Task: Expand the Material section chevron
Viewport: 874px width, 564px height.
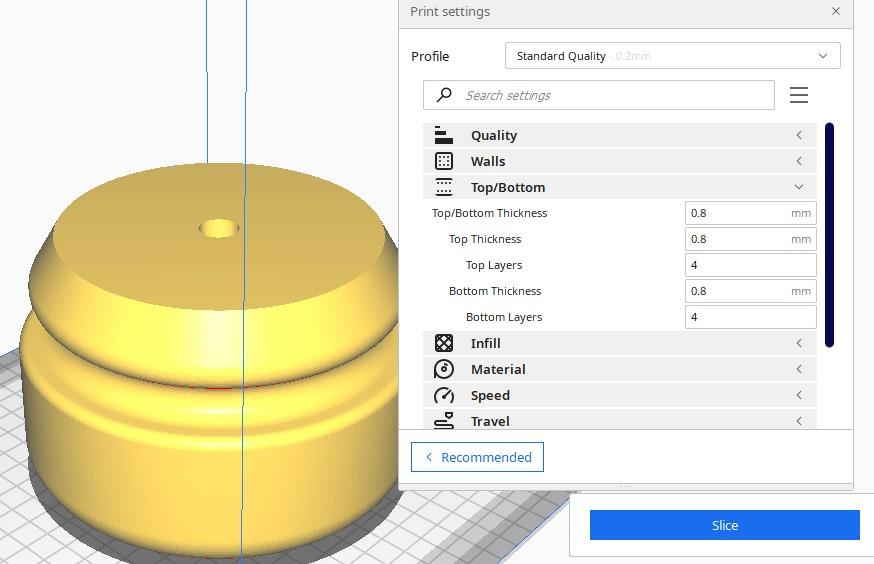Action: (x=799, y=369)
